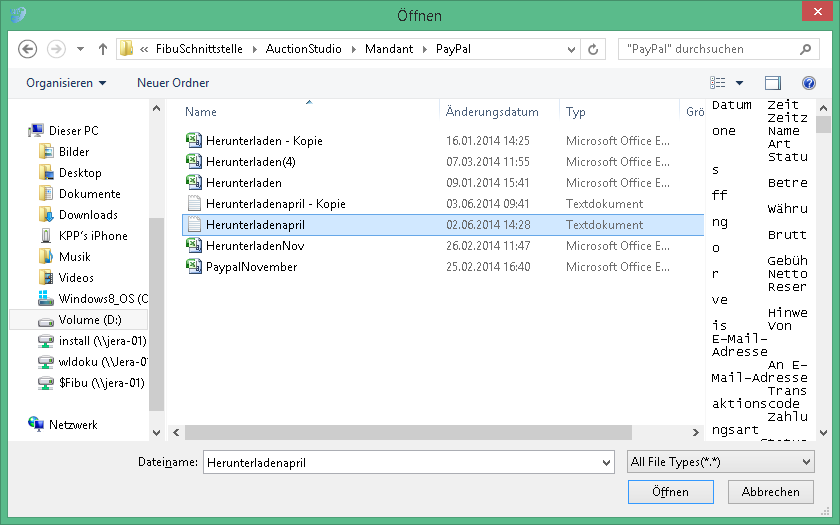Click the Back navigation arrow

pyautogui.click(x=28, y=49)
